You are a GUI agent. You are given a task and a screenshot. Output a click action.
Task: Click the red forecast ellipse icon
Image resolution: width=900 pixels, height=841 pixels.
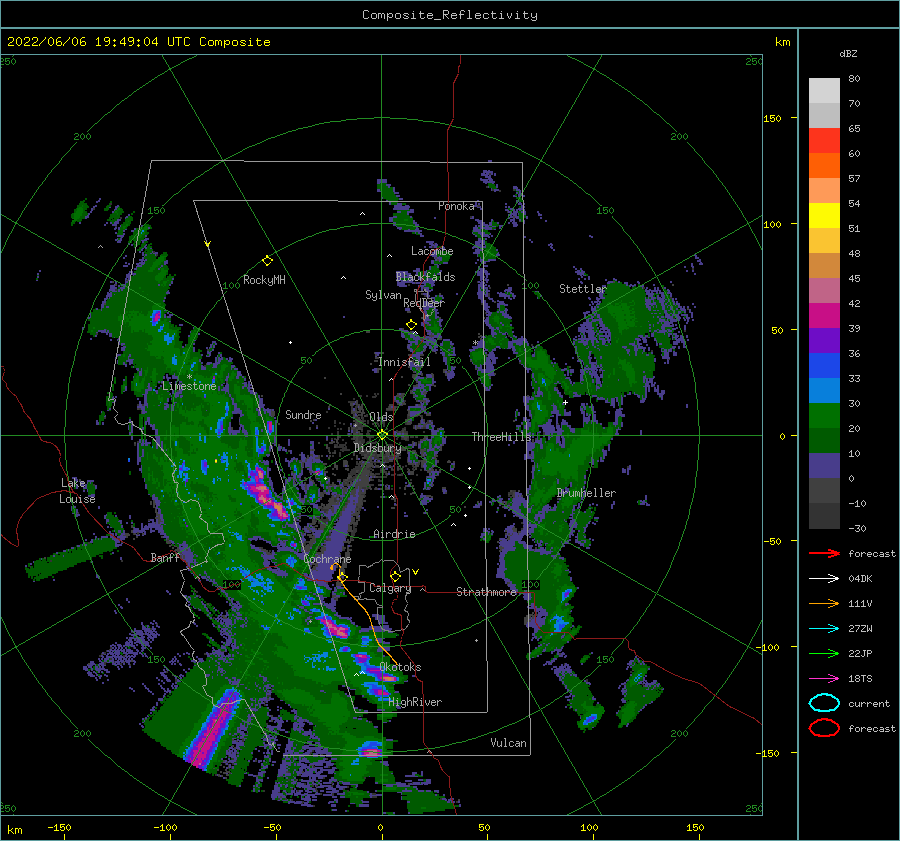click(824, 728)
